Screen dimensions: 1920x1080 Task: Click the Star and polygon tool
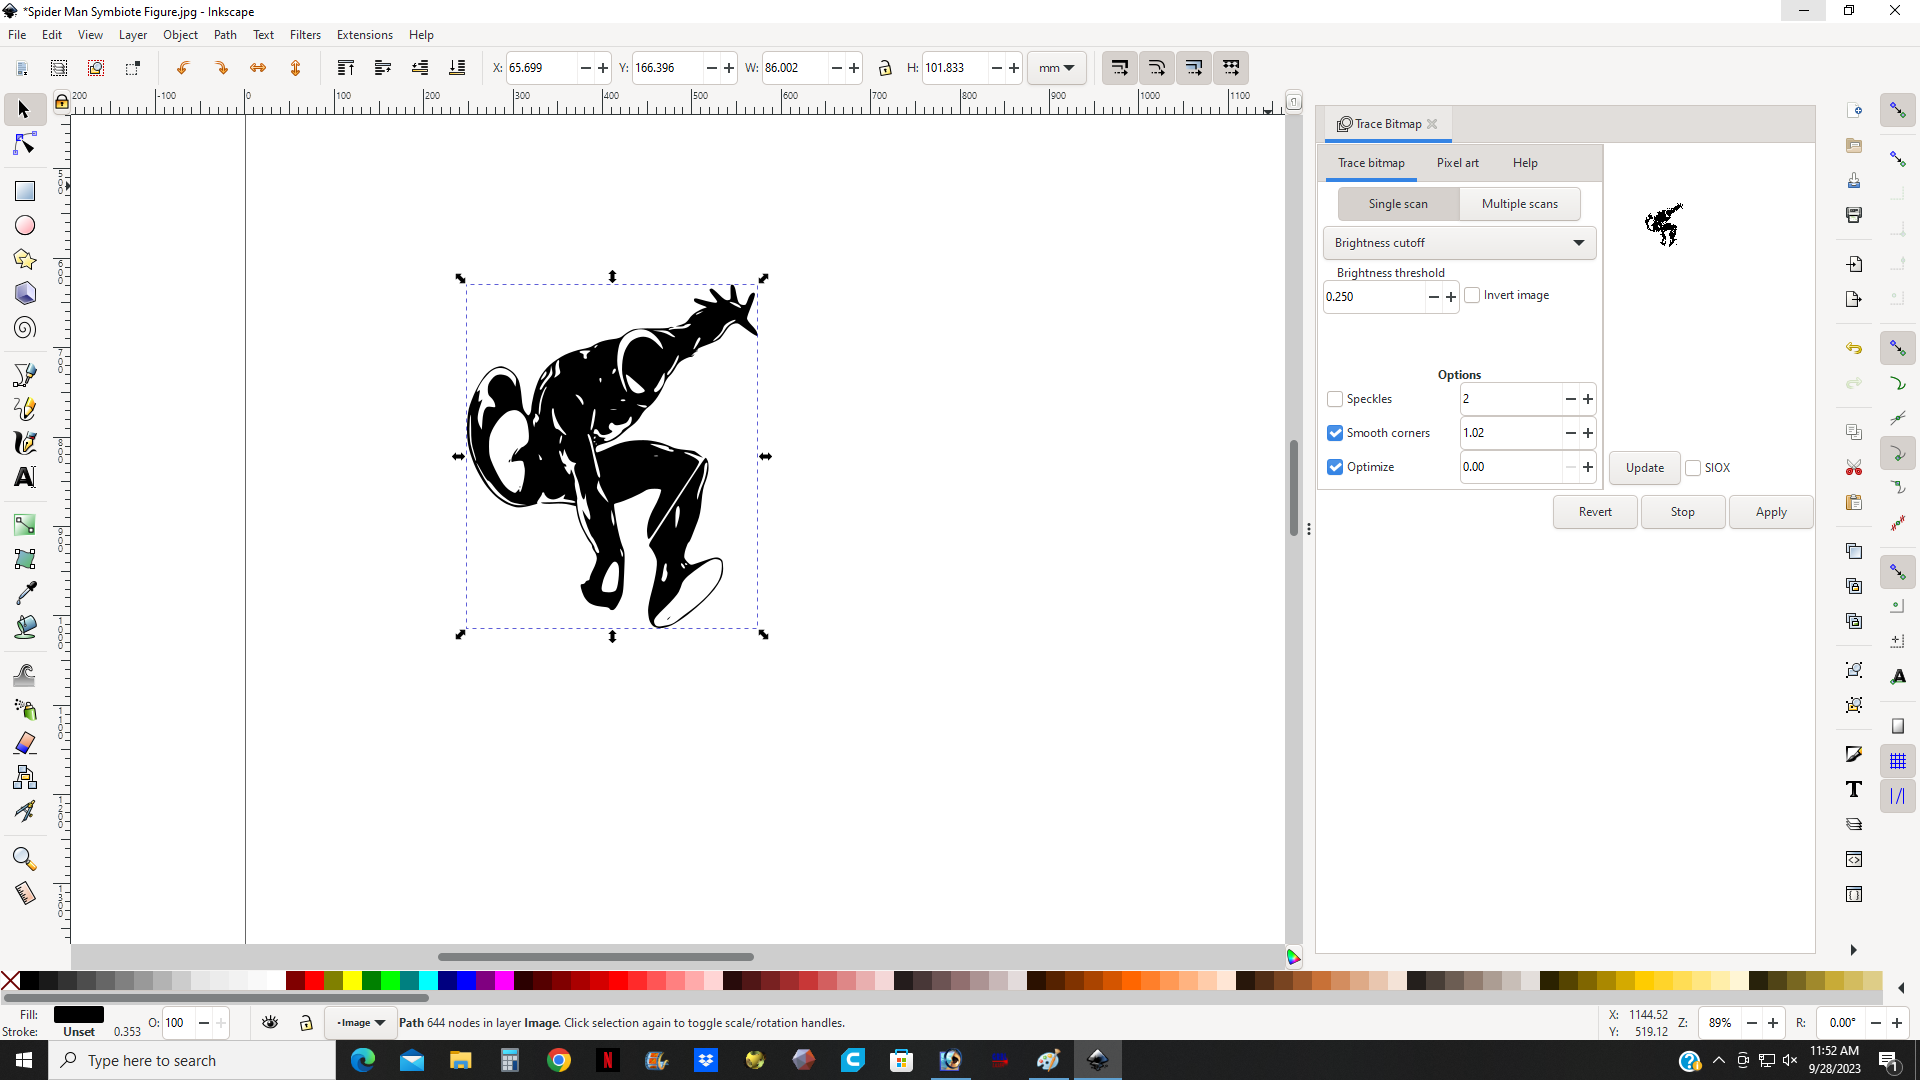coord(25,260)
